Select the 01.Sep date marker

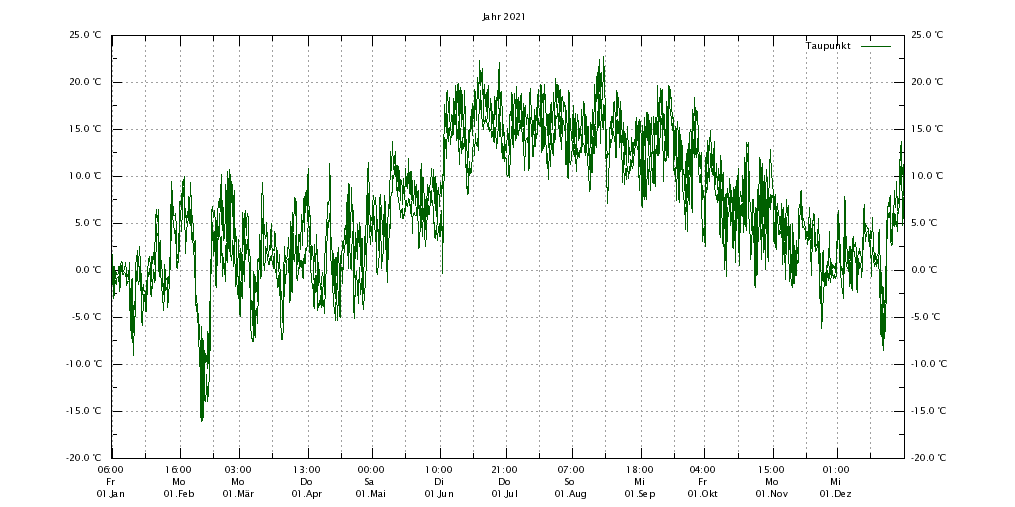[x=640, y=494]
